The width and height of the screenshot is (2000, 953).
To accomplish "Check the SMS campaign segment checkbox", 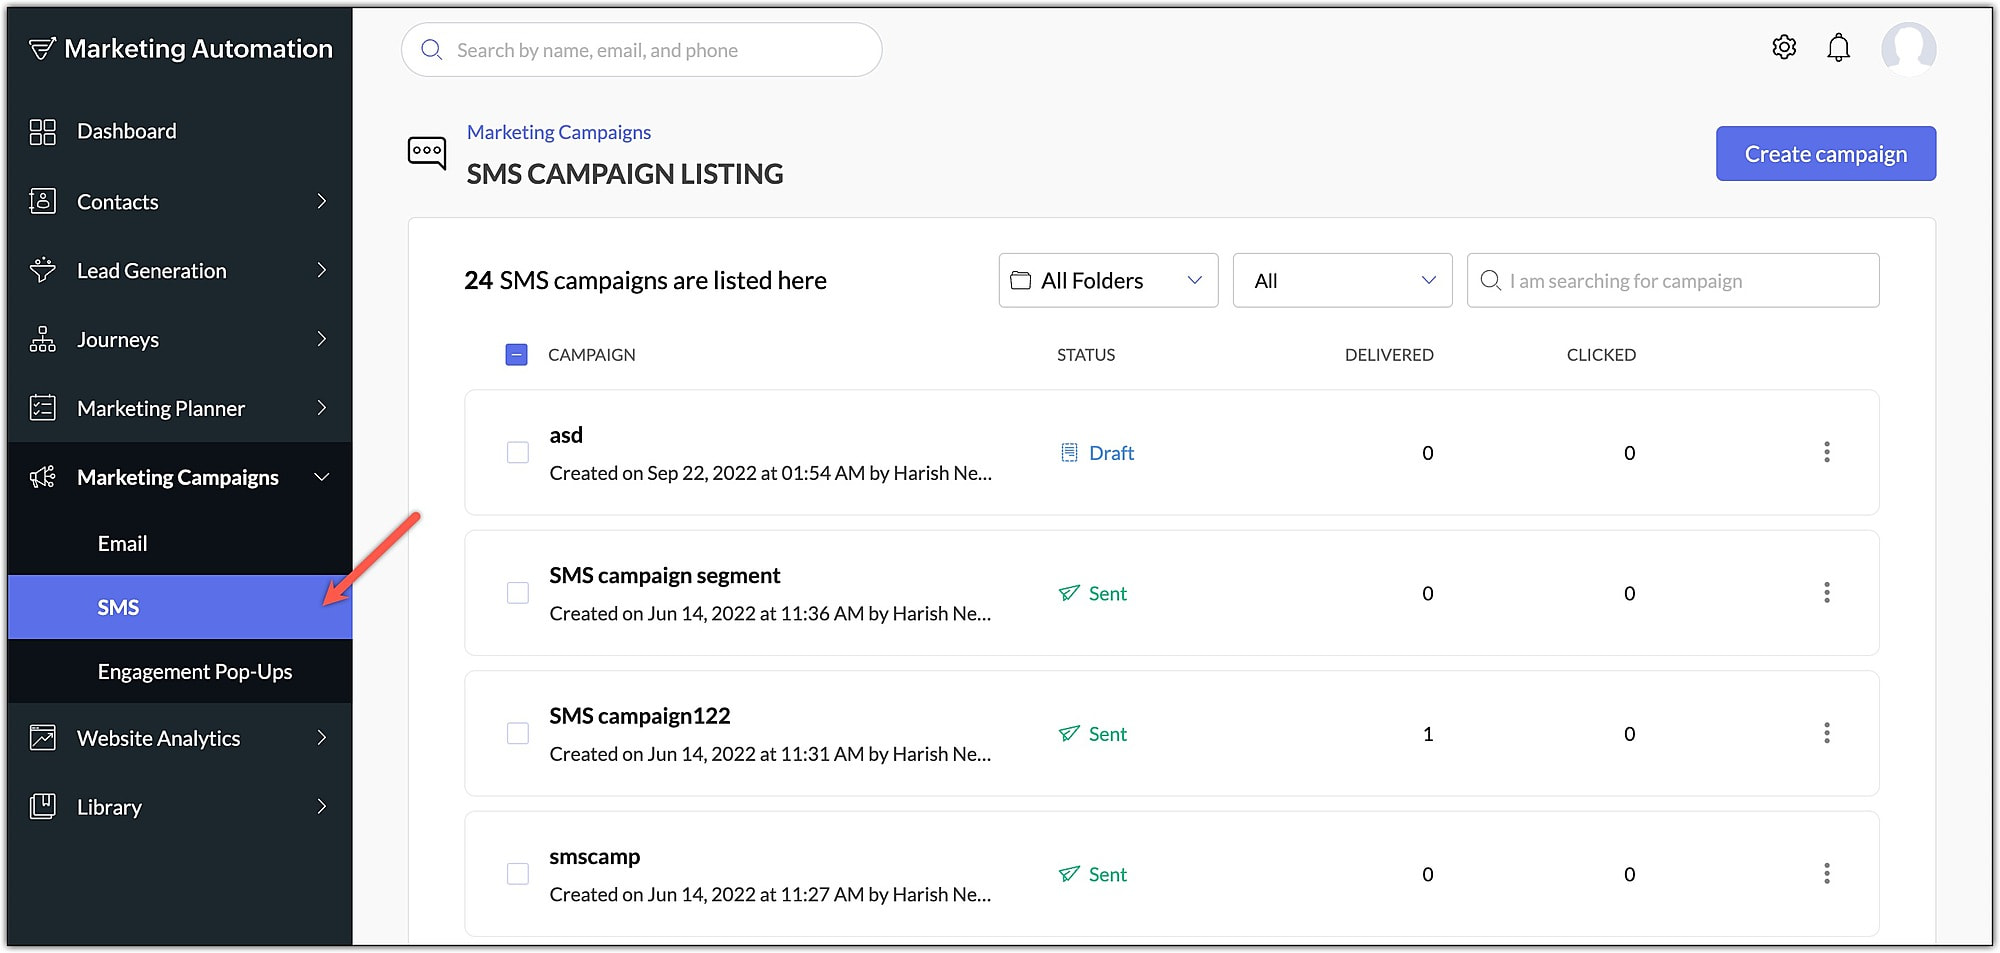I will [x=518, y=593].
